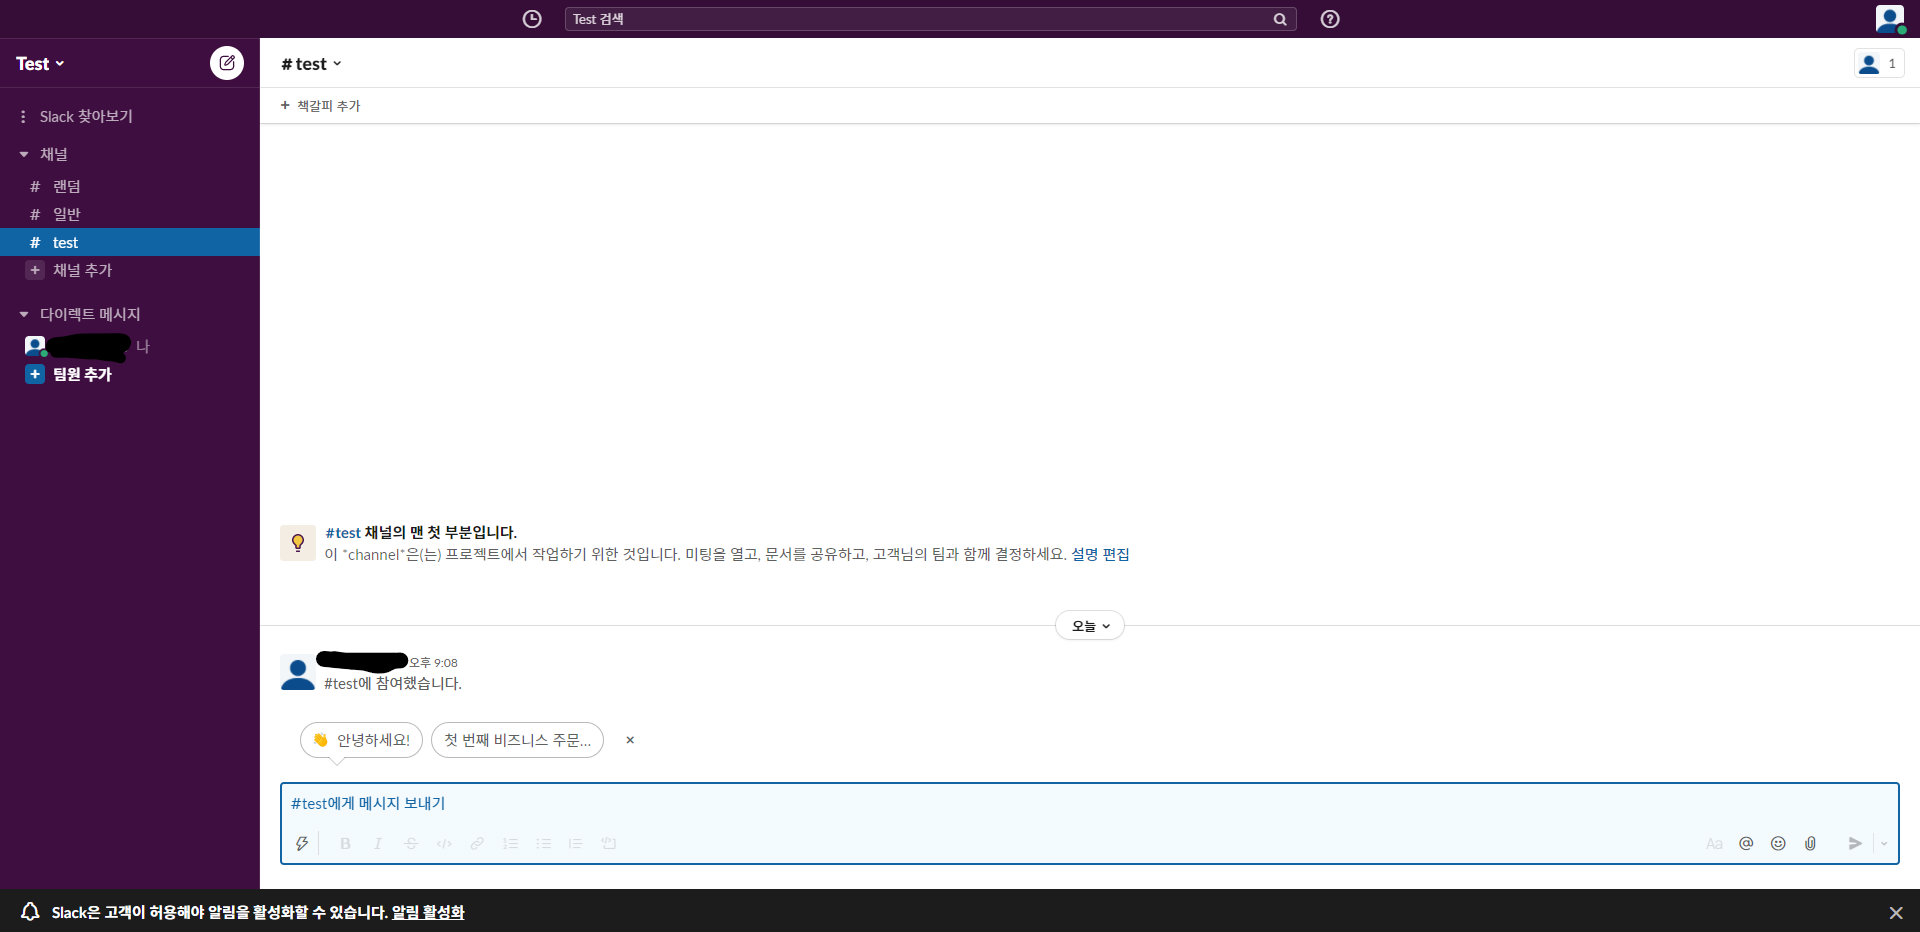Screen dimensions: 1920x932
Task: Send the 첫 번째 비즈니스 주문 suggestion
Action: click(x=517, y=740)
